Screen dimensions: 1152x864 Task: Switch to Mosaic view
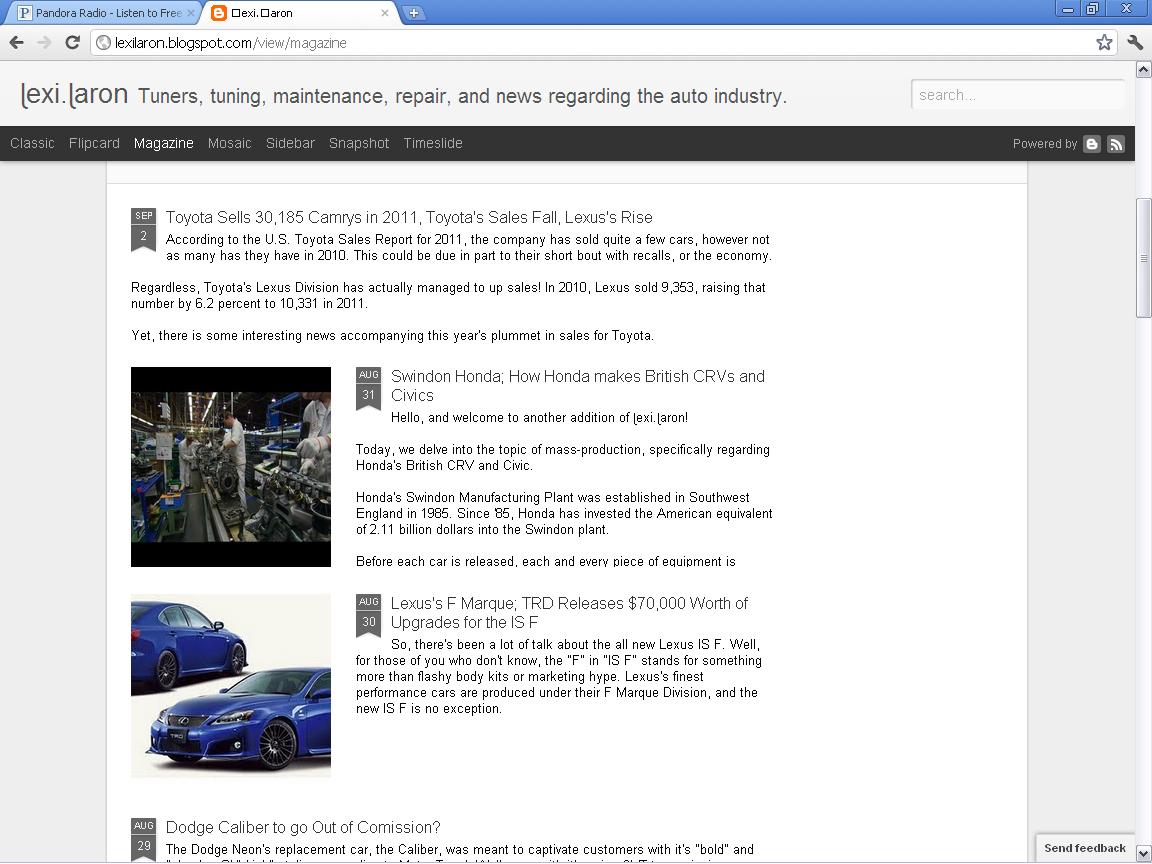tap(229, 143)
